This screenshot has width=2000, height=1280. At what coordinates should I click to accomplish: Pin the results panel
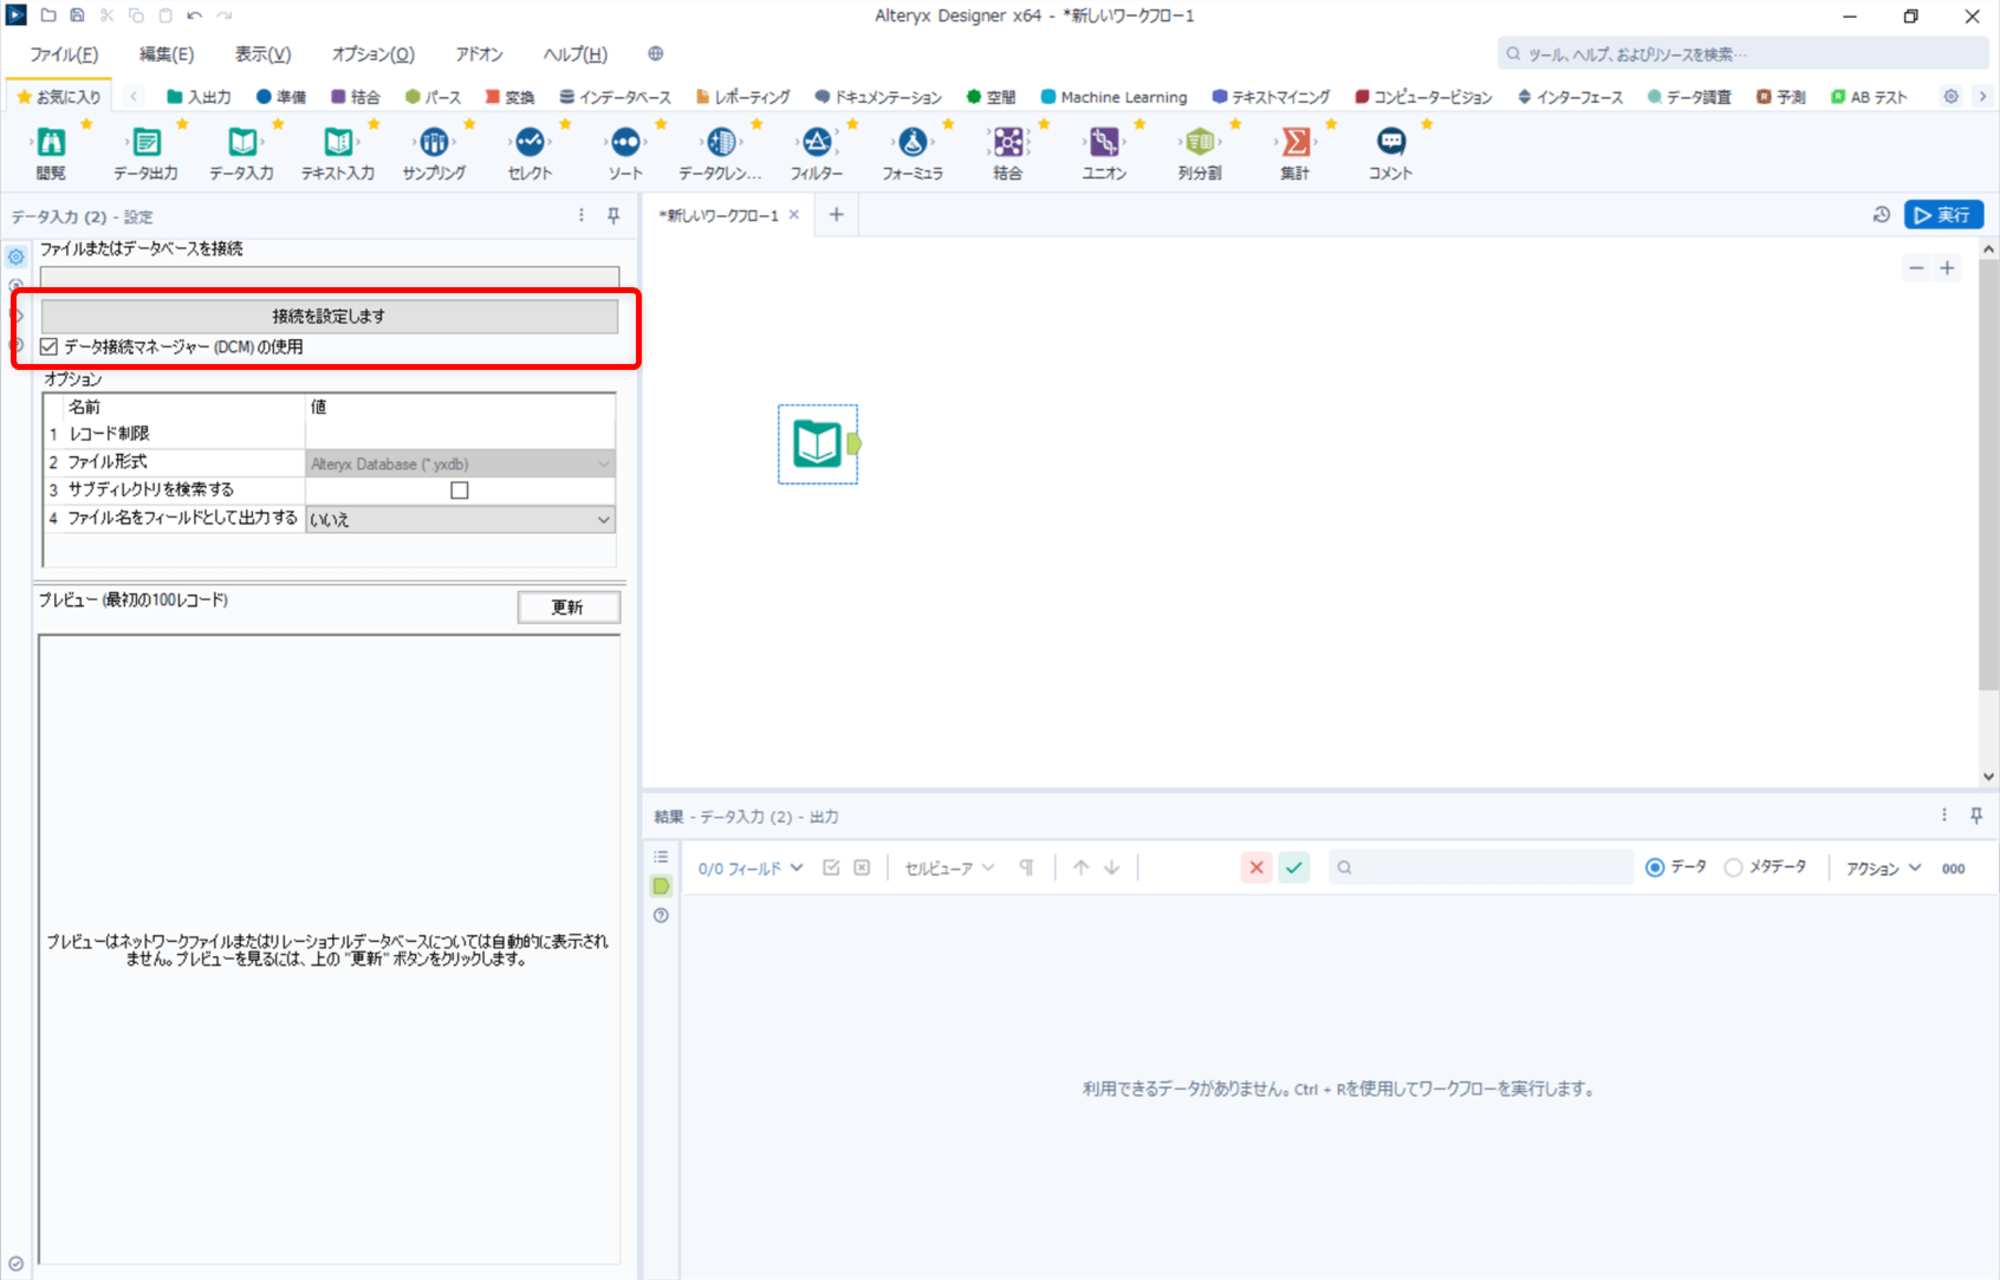coord(1976,816)
